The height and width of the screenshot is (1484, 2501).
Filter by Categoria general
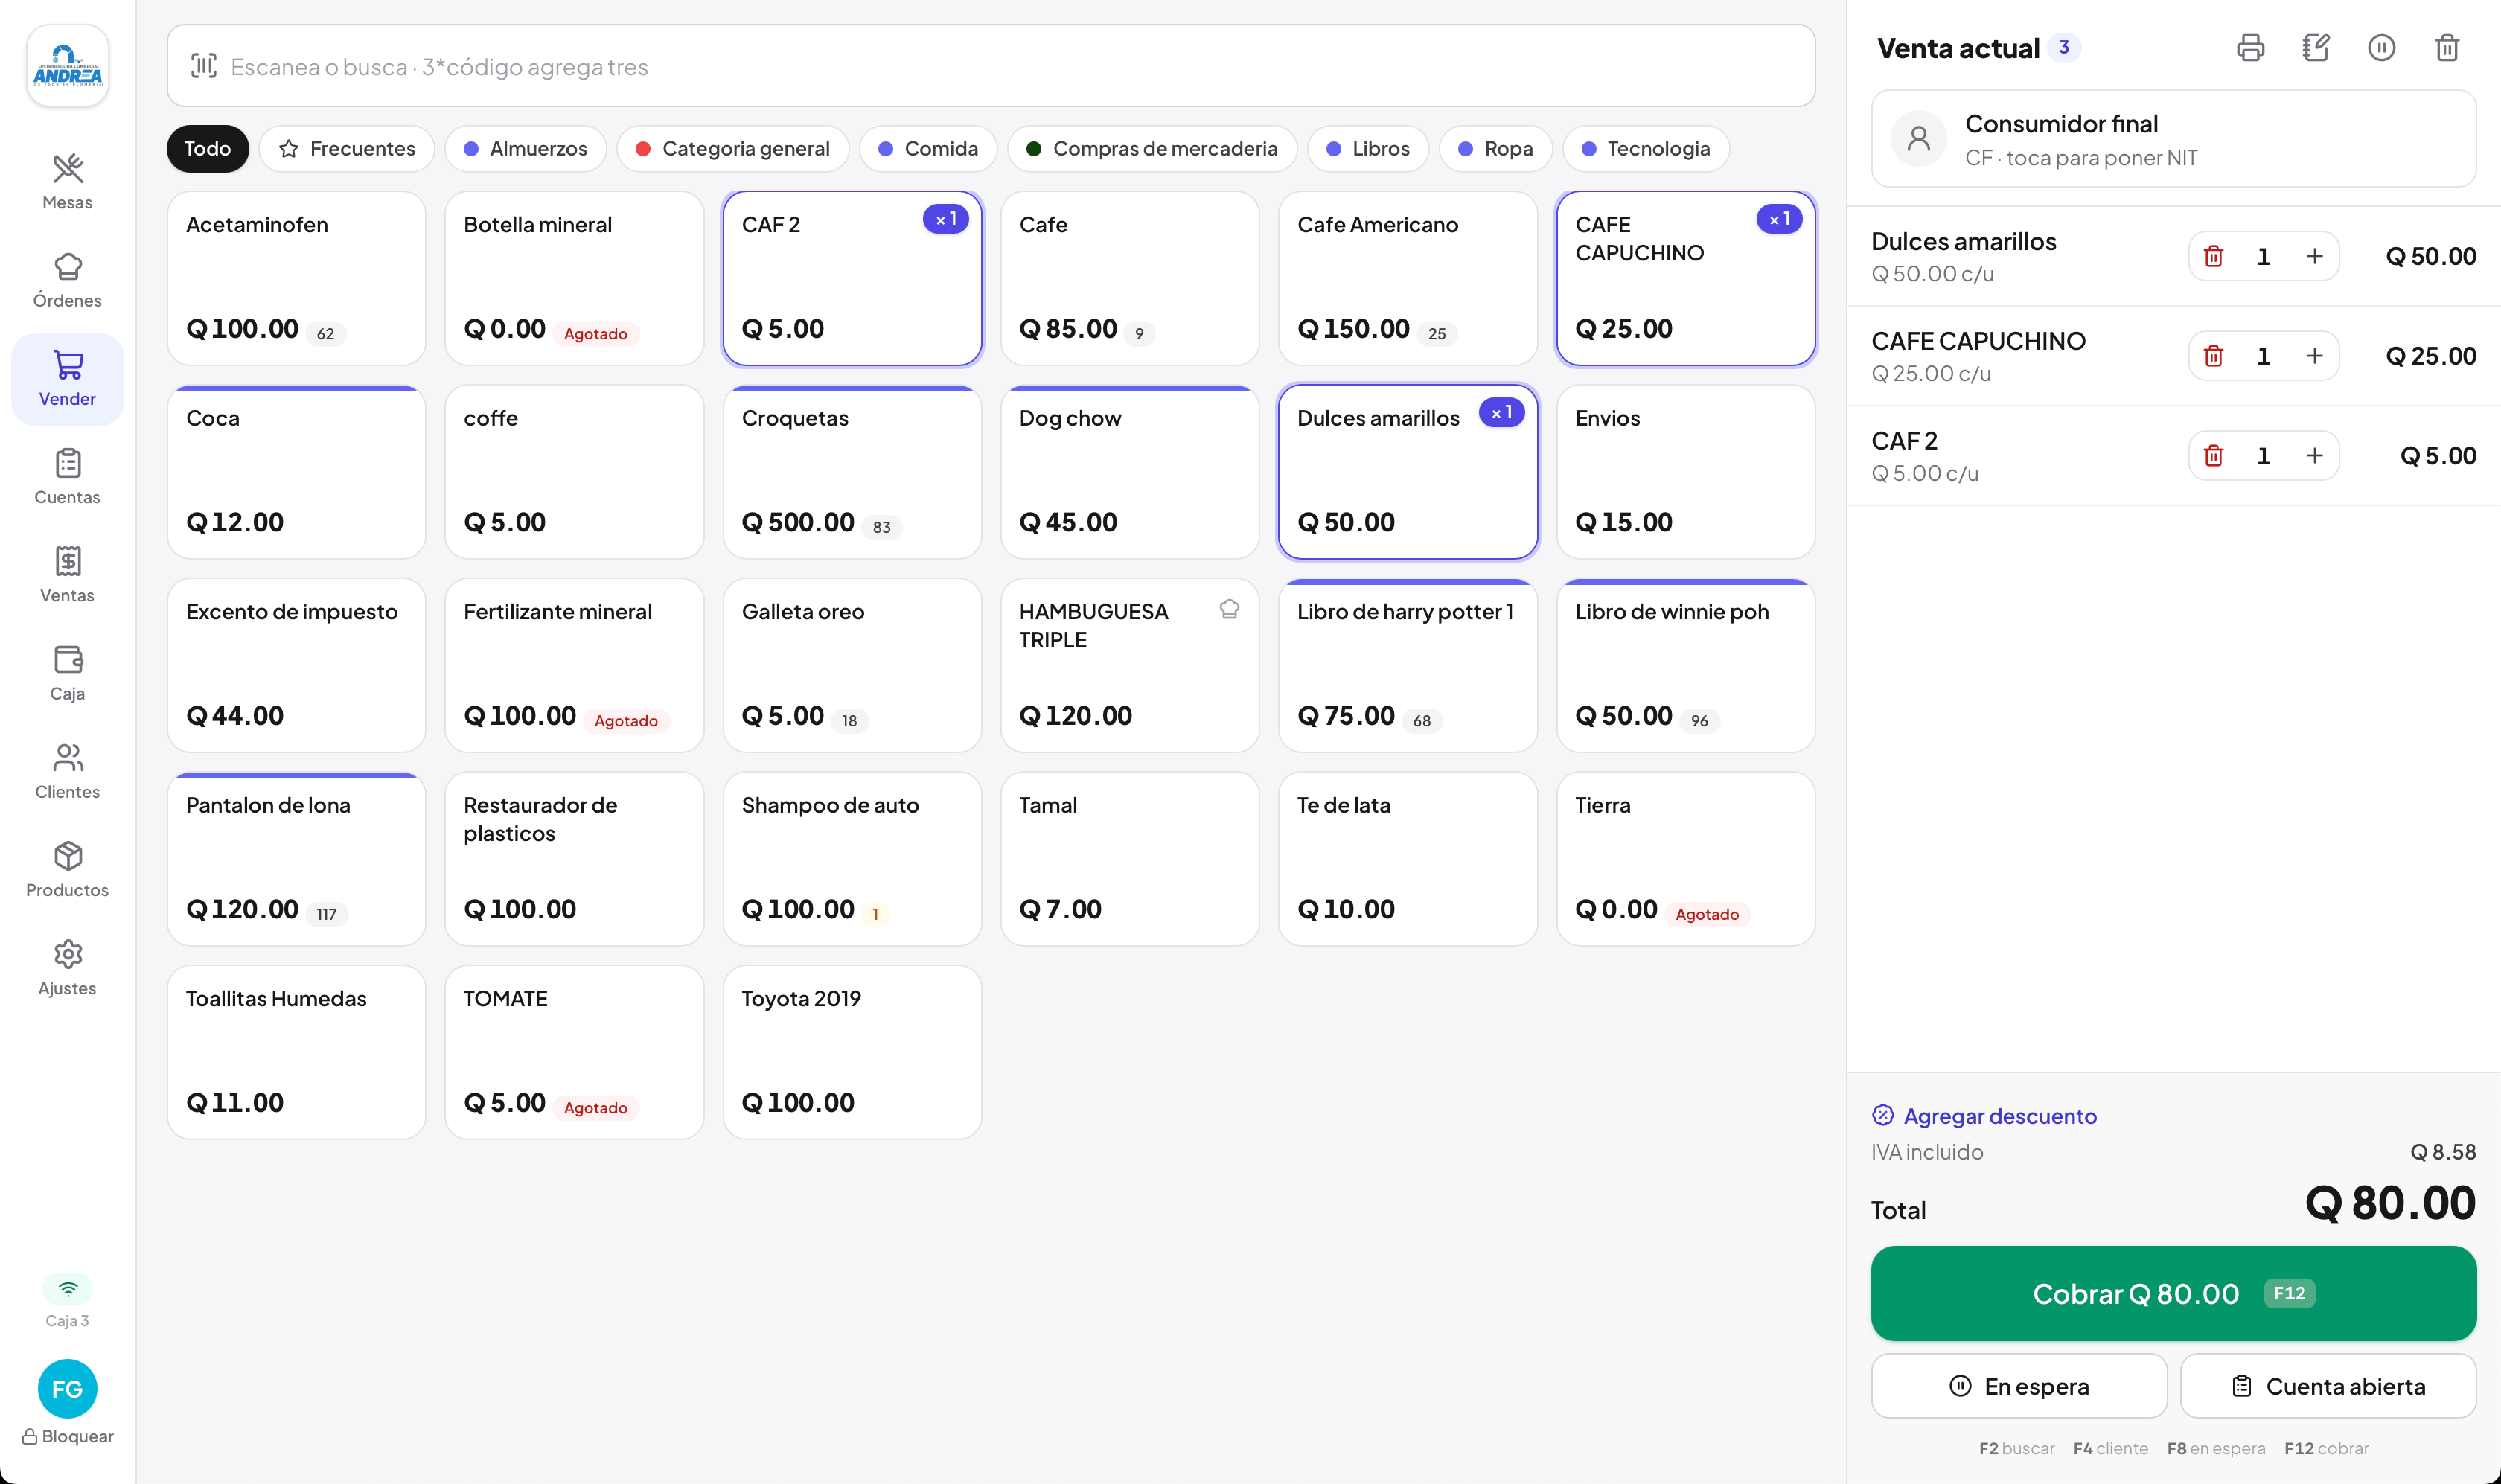click(x=733, y=149)
